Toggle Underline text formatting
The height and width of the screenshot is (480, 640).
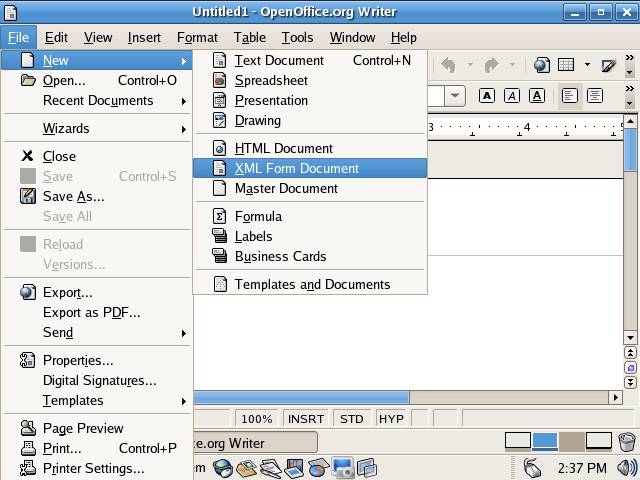pyautogui.click(x=537, y=96)
